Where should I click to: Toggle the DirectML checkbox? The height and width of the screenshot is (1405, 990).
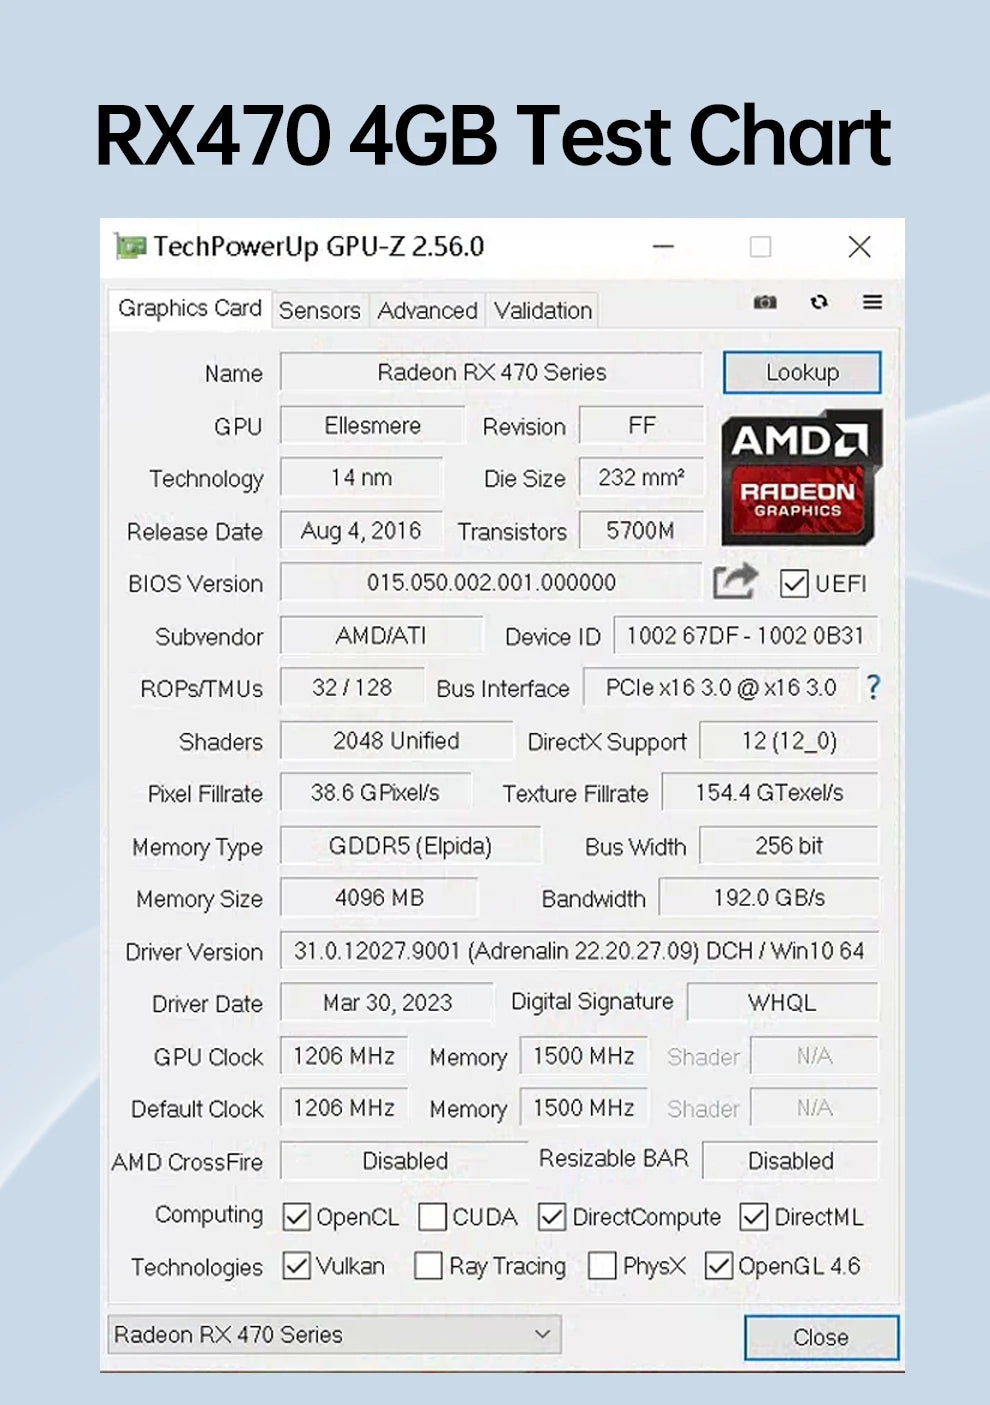[754, 1217]
